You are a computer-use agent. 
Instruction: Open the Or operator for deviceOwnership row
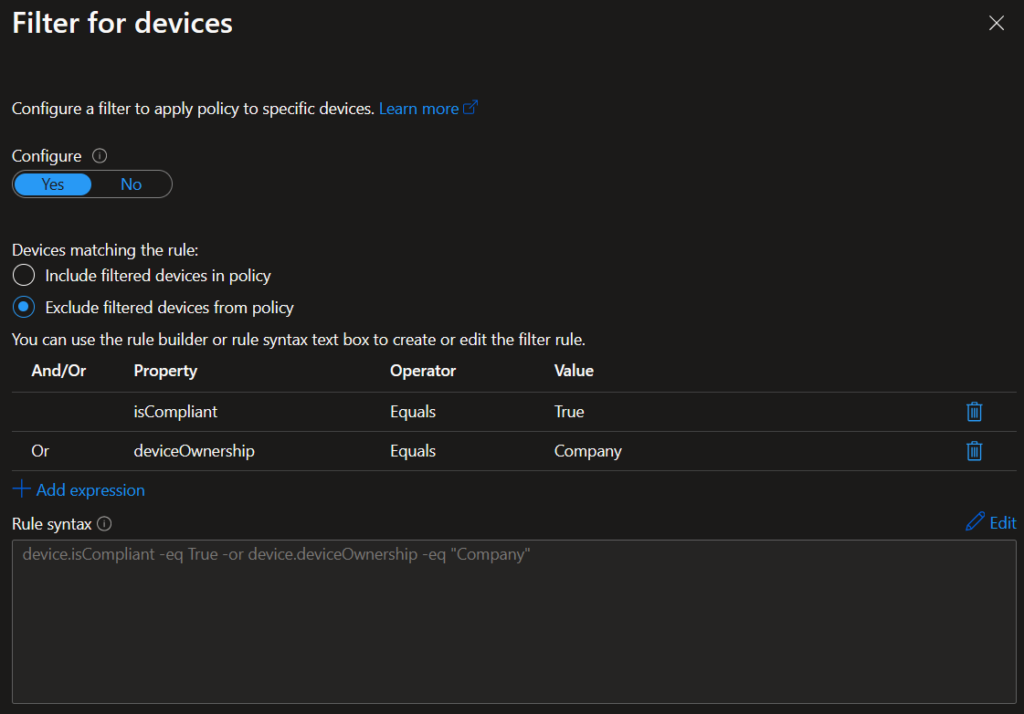pos(41,451)
